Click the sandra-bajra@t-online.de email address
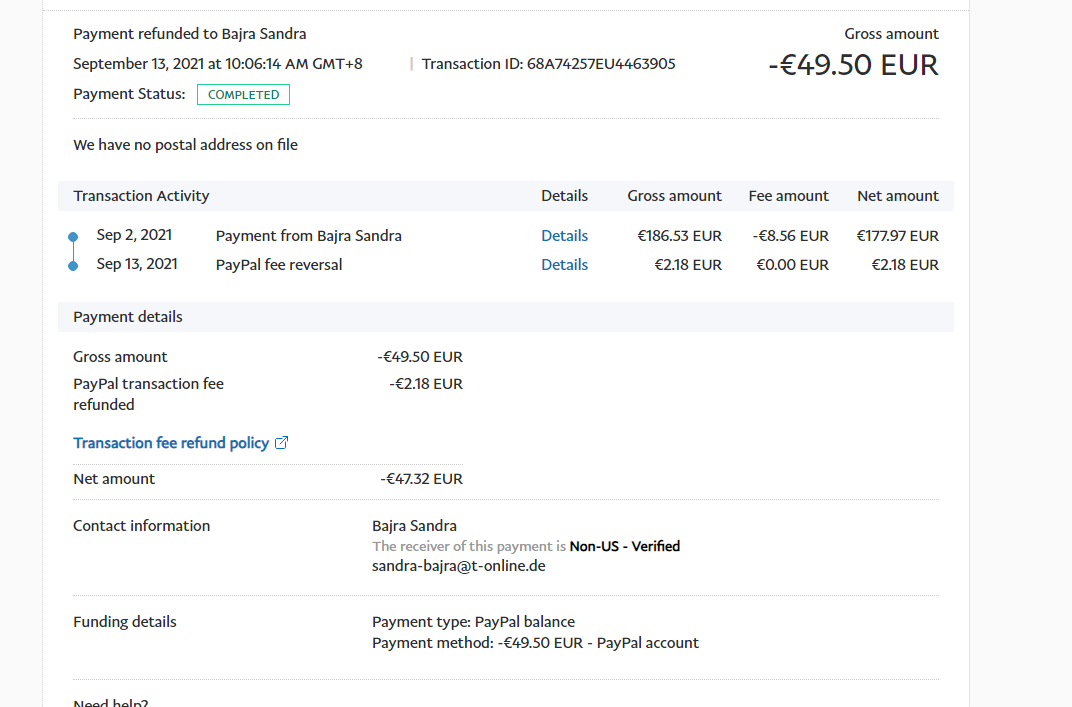 (x=458, y=566)
